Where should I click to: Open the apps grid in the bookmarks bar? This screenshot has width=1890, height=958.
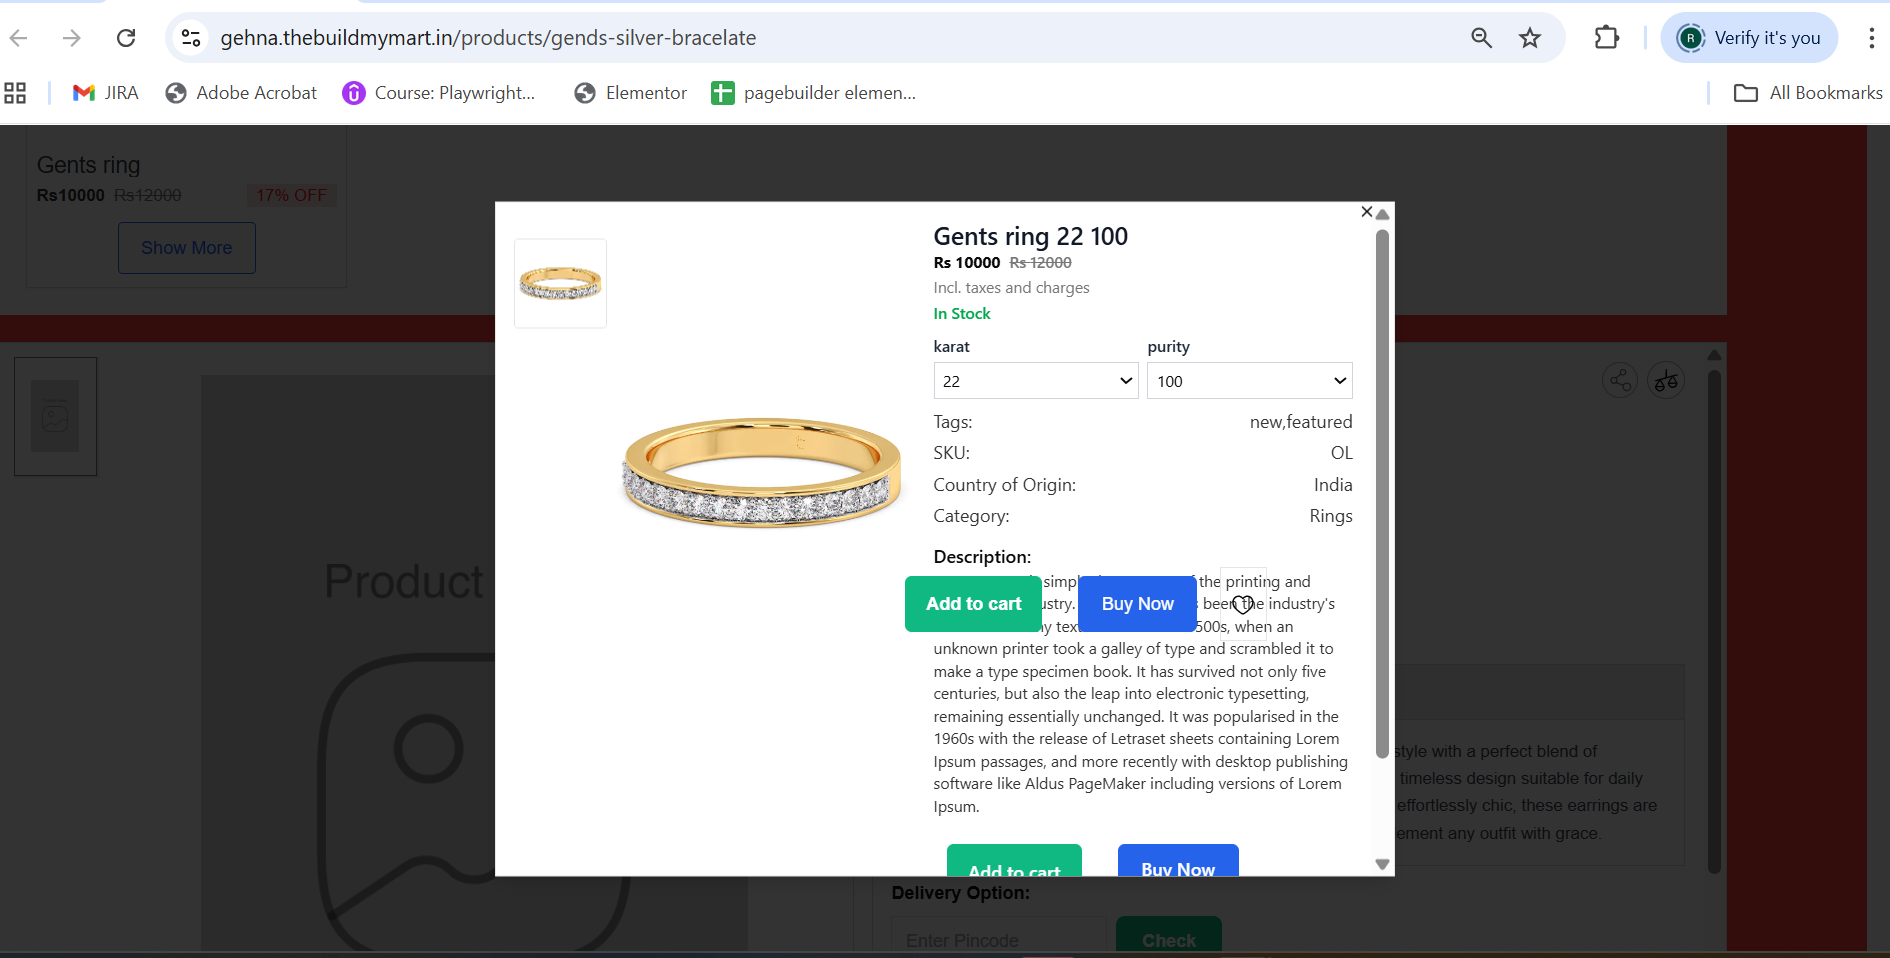[15, 93]
